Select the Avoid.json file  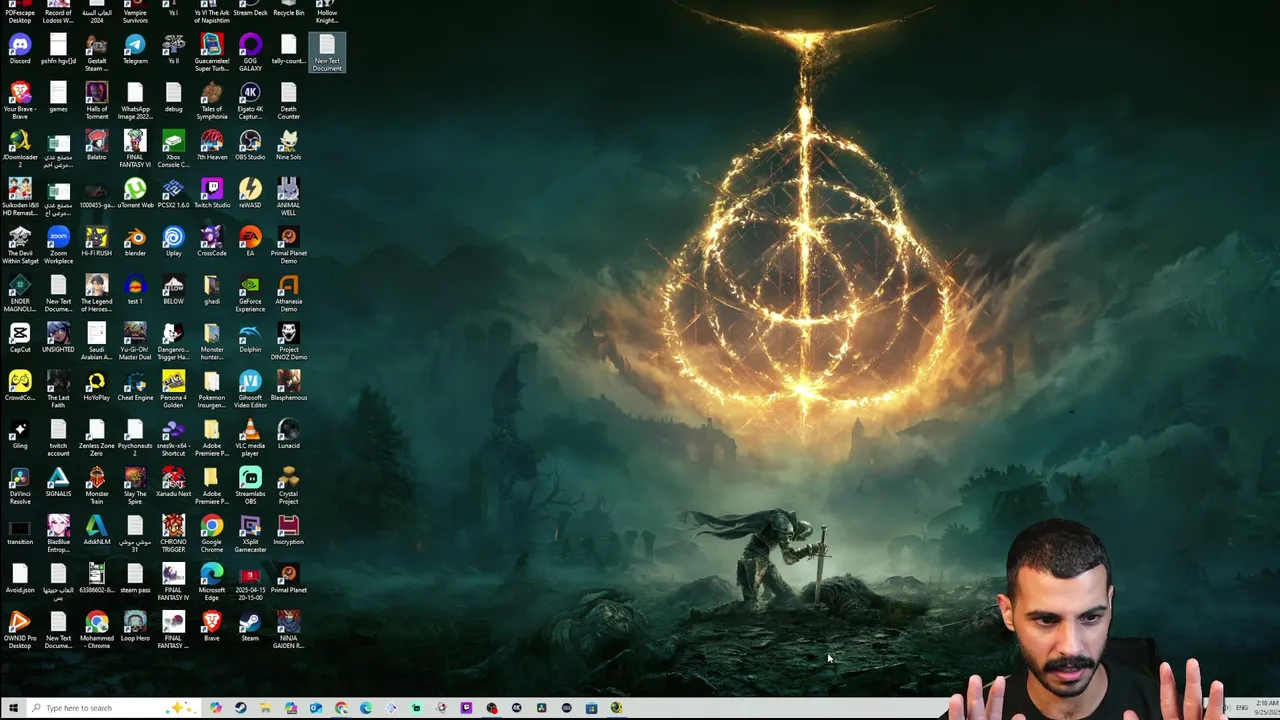click(20, 577)
